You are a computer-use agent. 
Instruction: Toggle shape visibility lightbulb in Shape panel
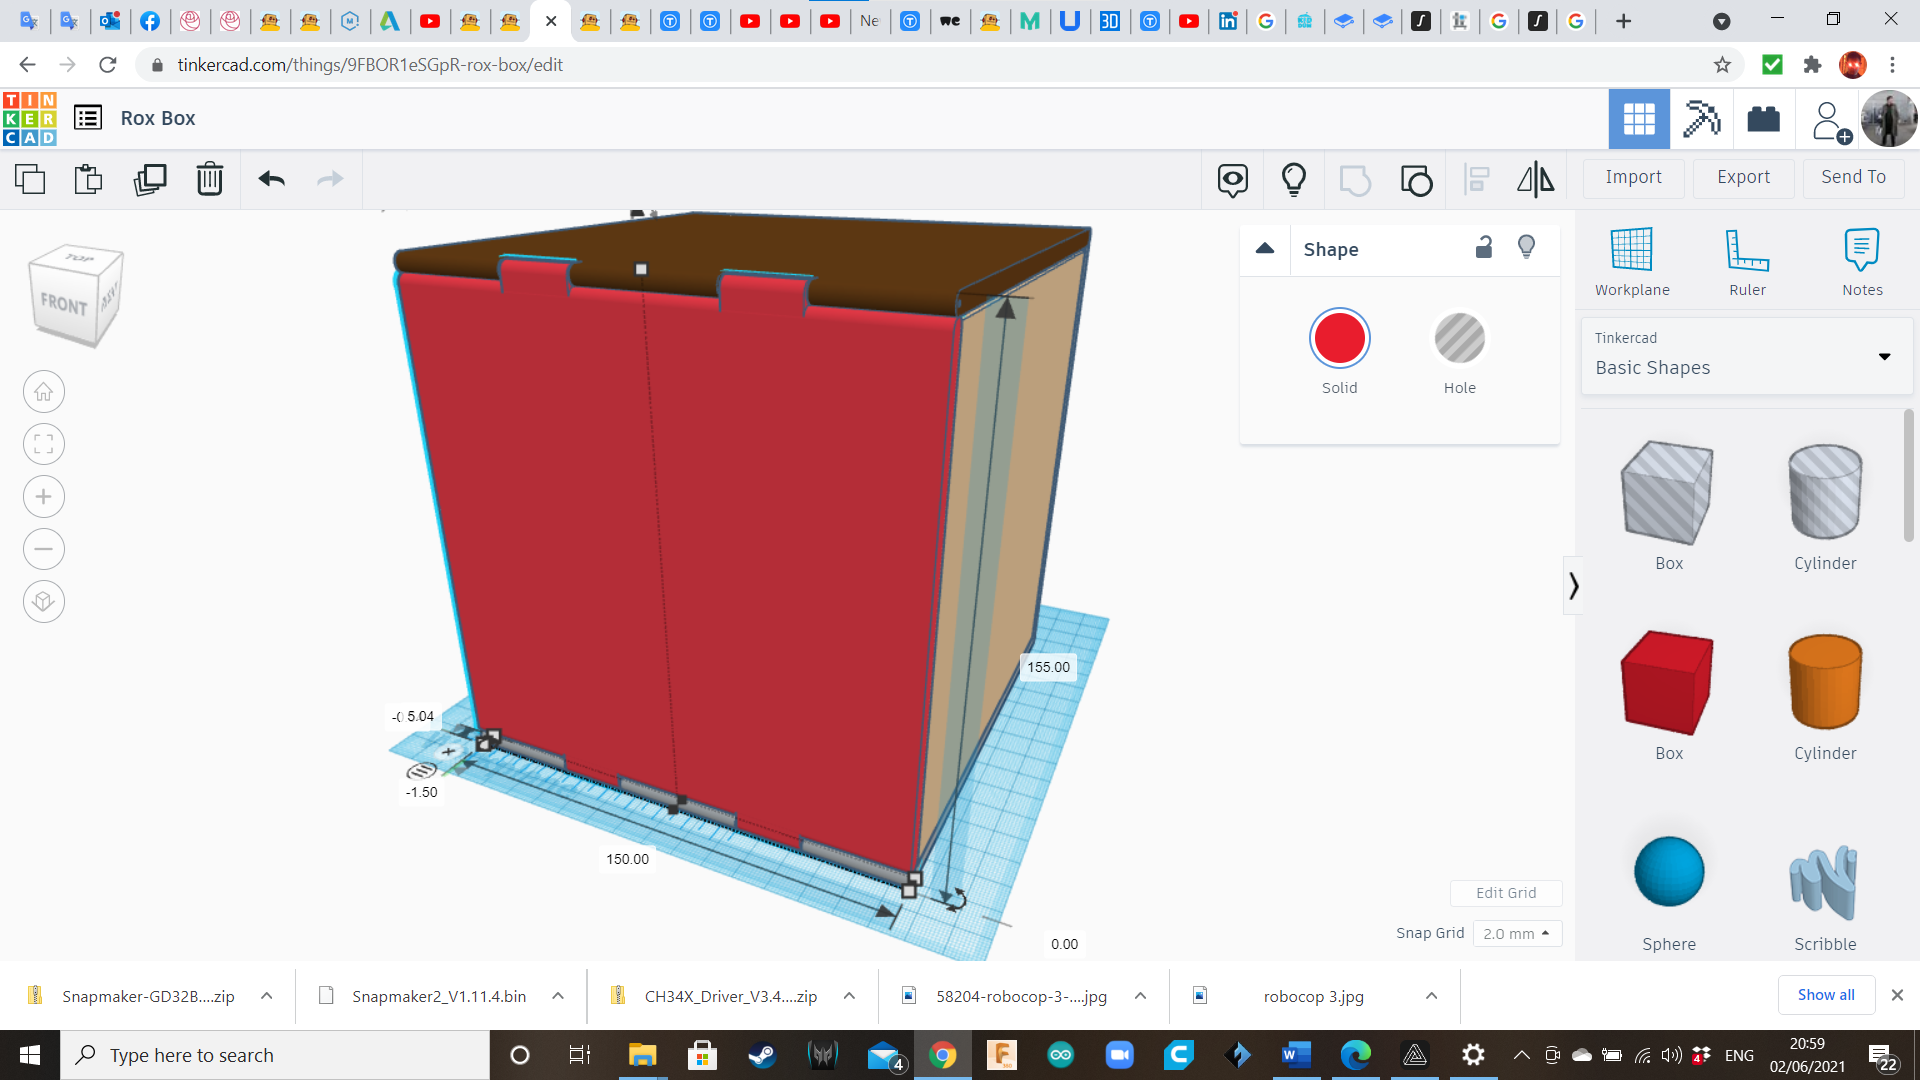click(1526, 248)
